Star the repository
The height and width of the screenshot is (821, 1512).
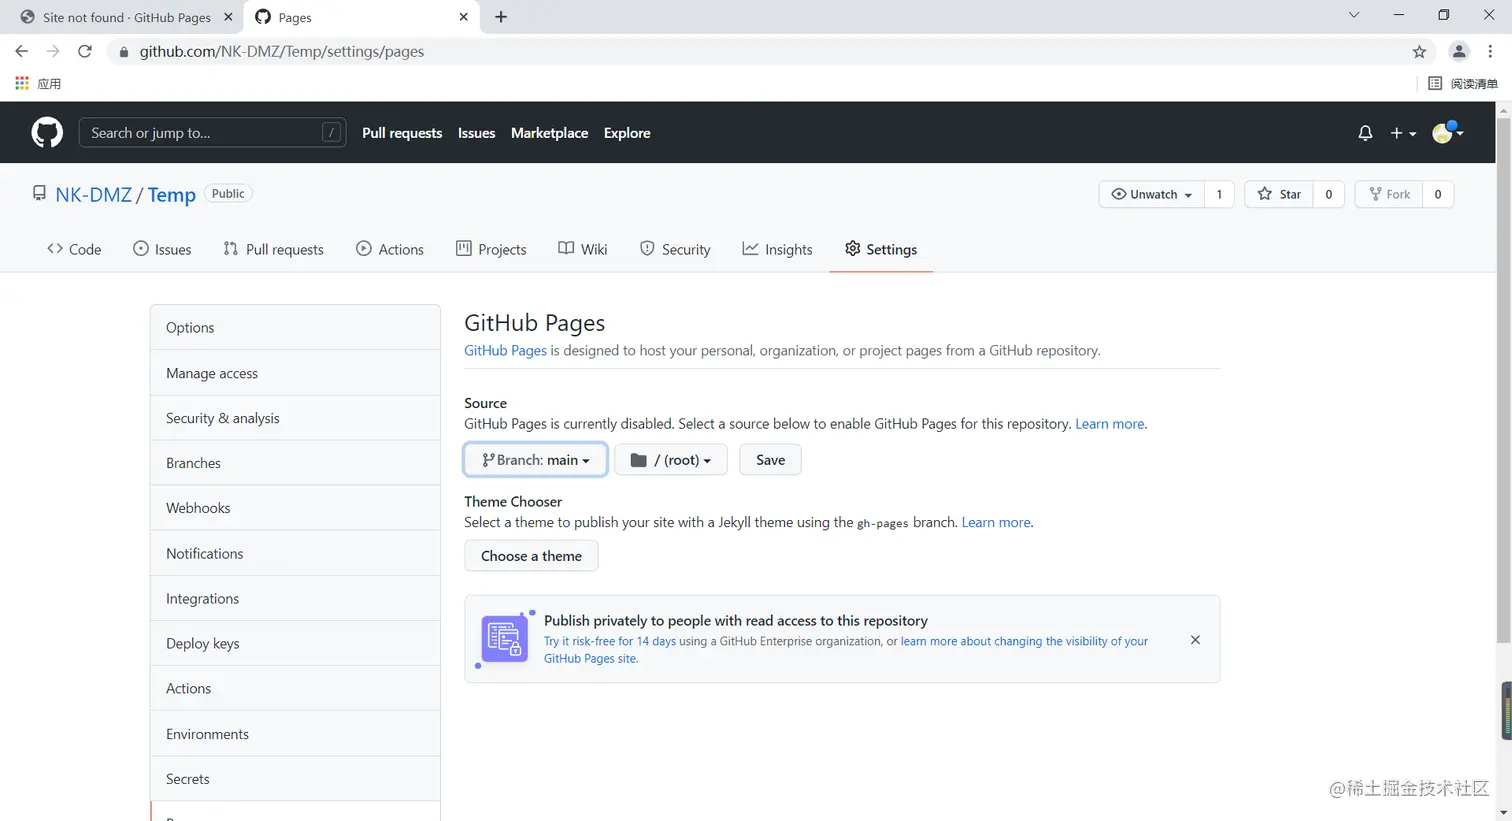point(1279,194)
